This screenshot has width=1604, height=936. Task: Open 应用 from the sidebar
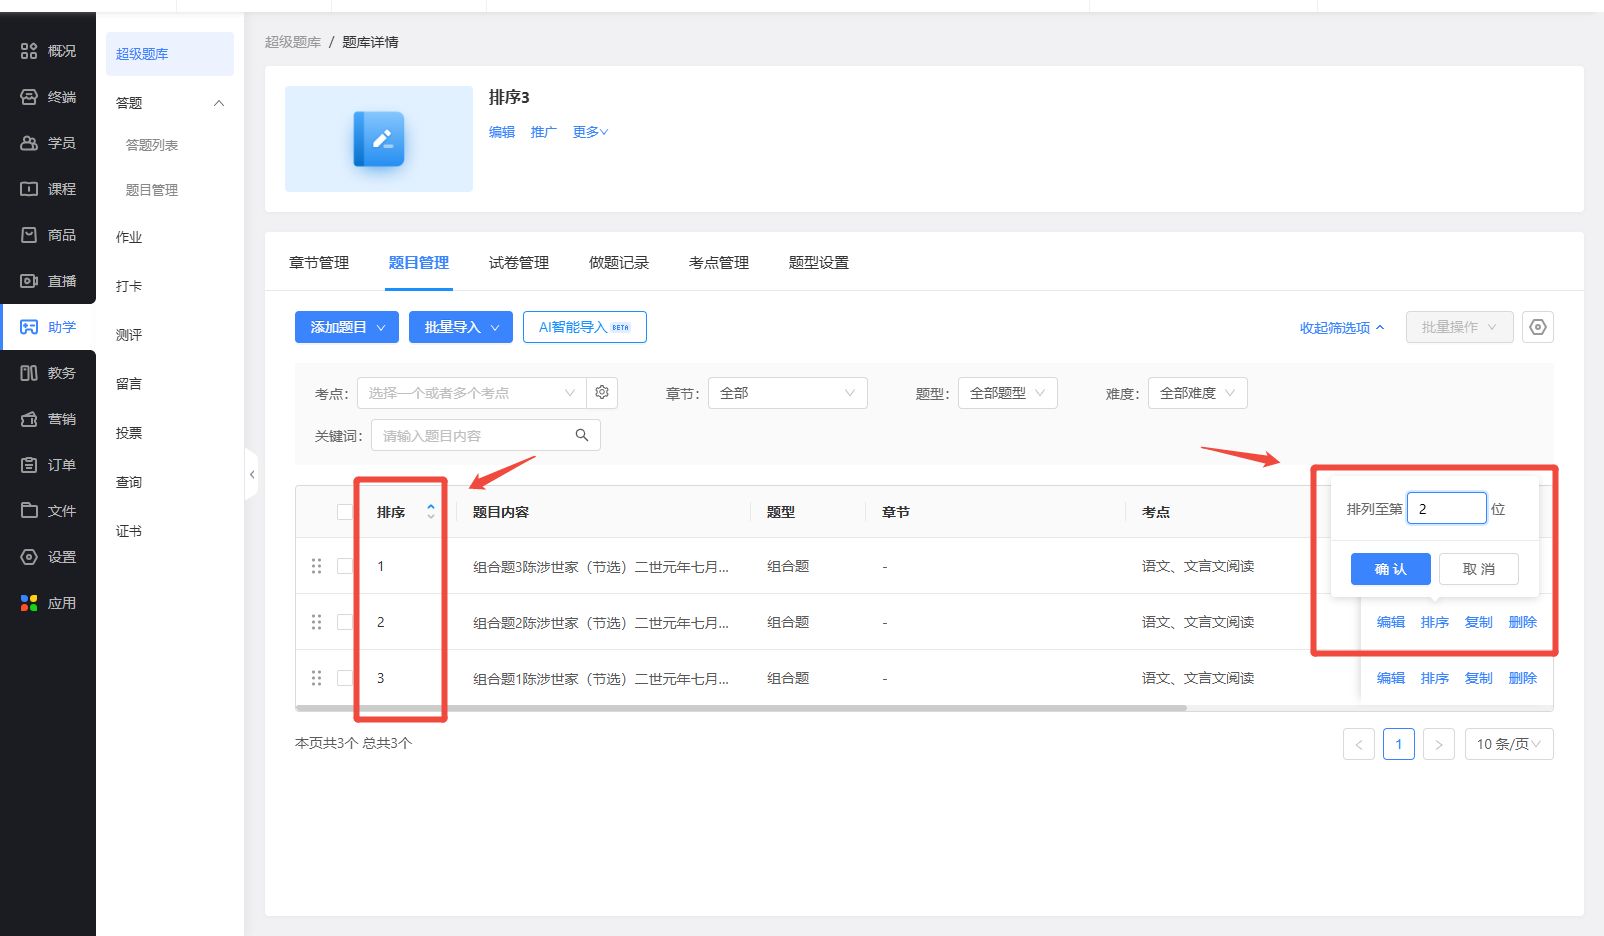(x=48, y=603)
